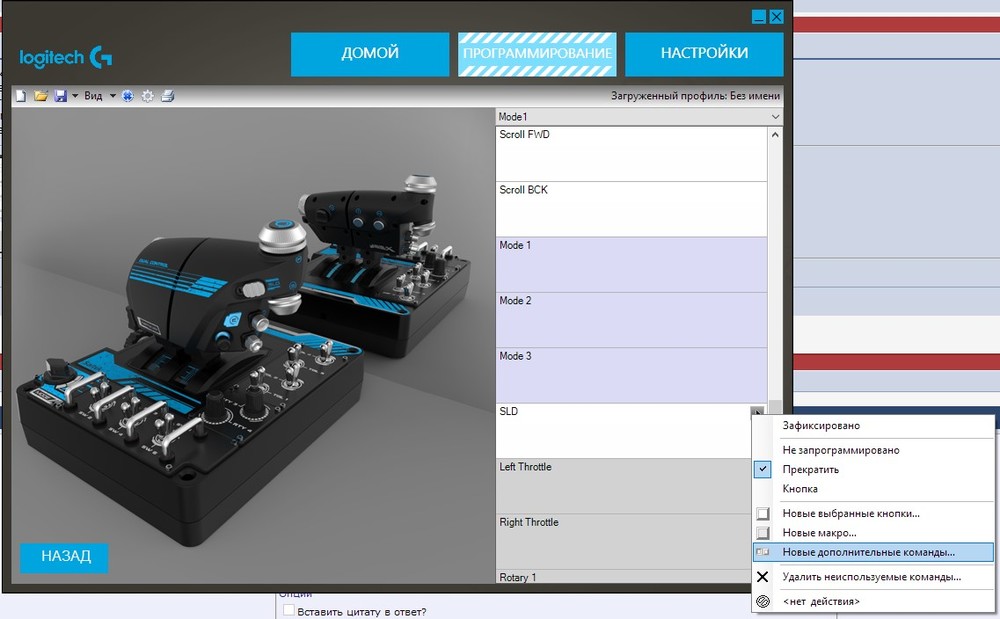Select the Mode 3 row
Image resolution: width=1000 pixels, height=619 pixels.
pos(631,375)
